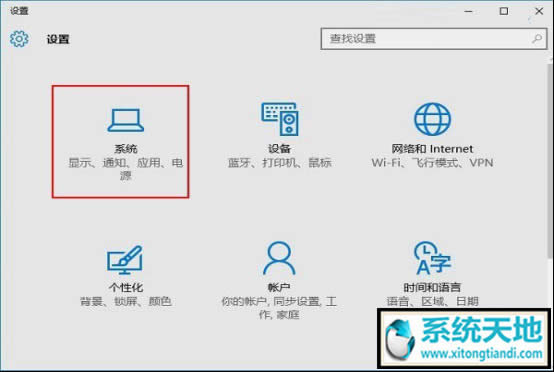The width and height of the screenshot is (554, 372).
Task: Click the 你的帐户, 同步设置 description
Action: click(279, 308)
